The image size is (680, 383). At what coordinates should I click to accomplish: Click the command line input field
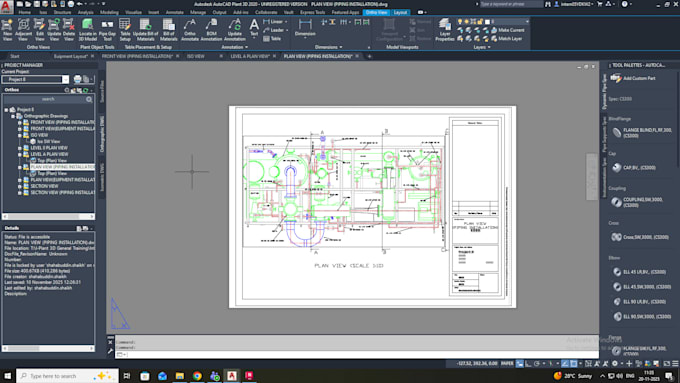coord(356,355)
